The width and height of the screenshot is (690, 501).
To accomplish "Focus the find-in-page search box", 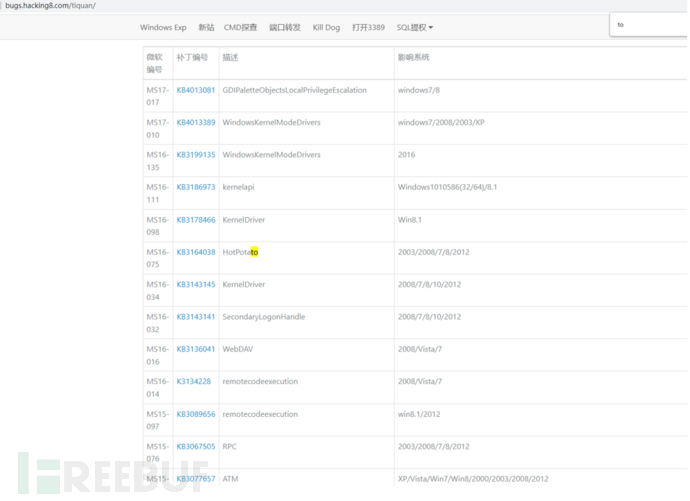I will point(650,25).
